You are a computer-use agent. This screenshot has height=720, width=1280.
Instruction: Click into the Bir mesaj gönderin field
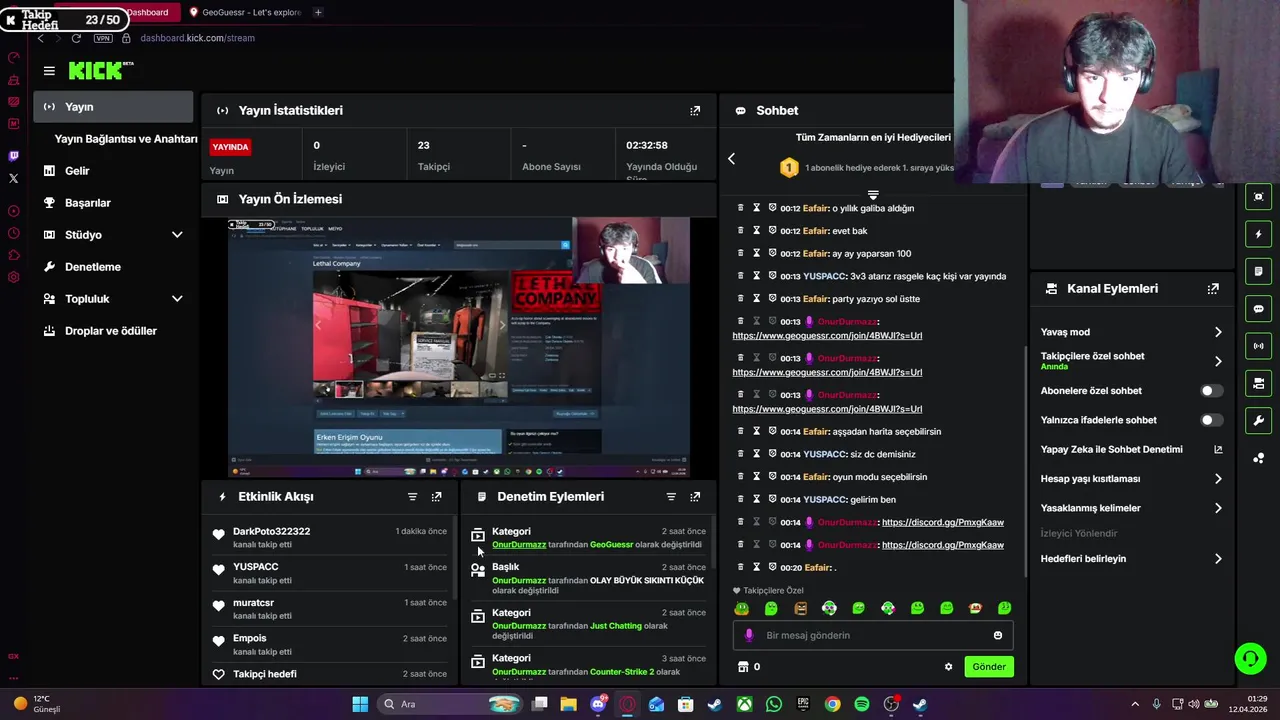tap(873, 635)
